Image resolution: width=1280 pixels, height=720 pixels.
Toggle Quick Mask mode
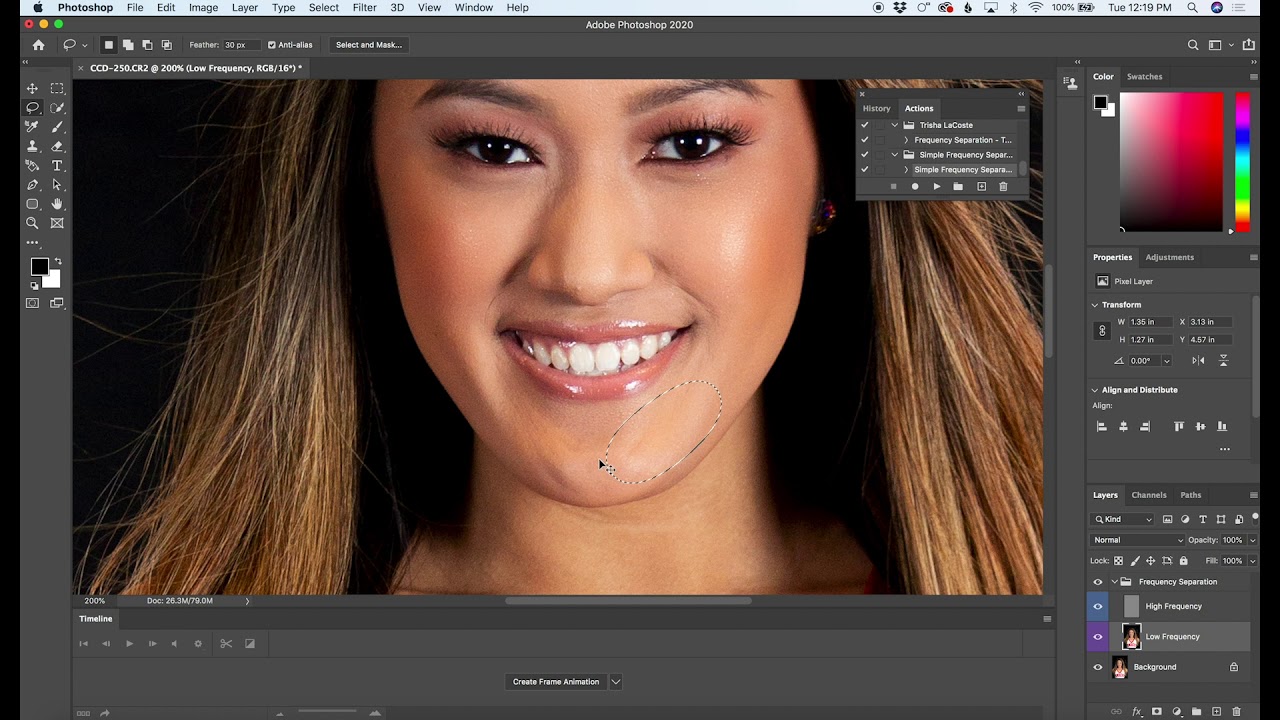[32, 303]
